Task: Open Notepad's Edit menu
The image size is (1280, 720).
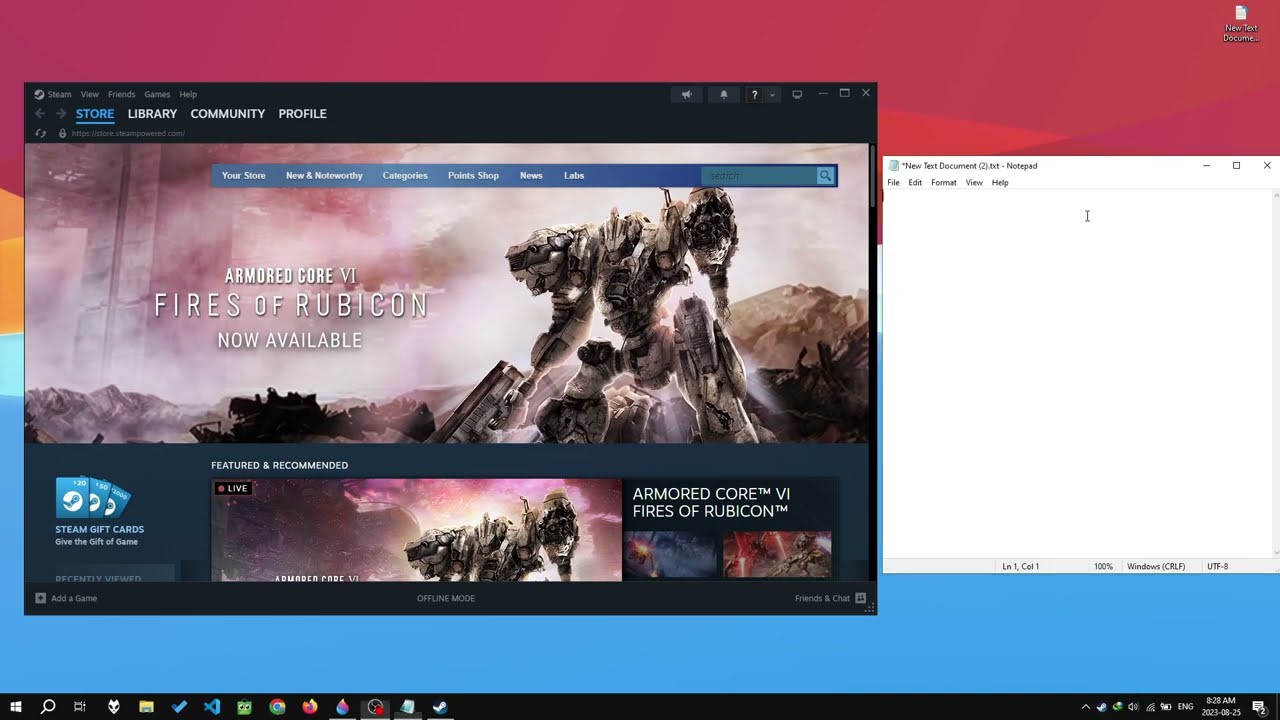Action: [915, 183]
